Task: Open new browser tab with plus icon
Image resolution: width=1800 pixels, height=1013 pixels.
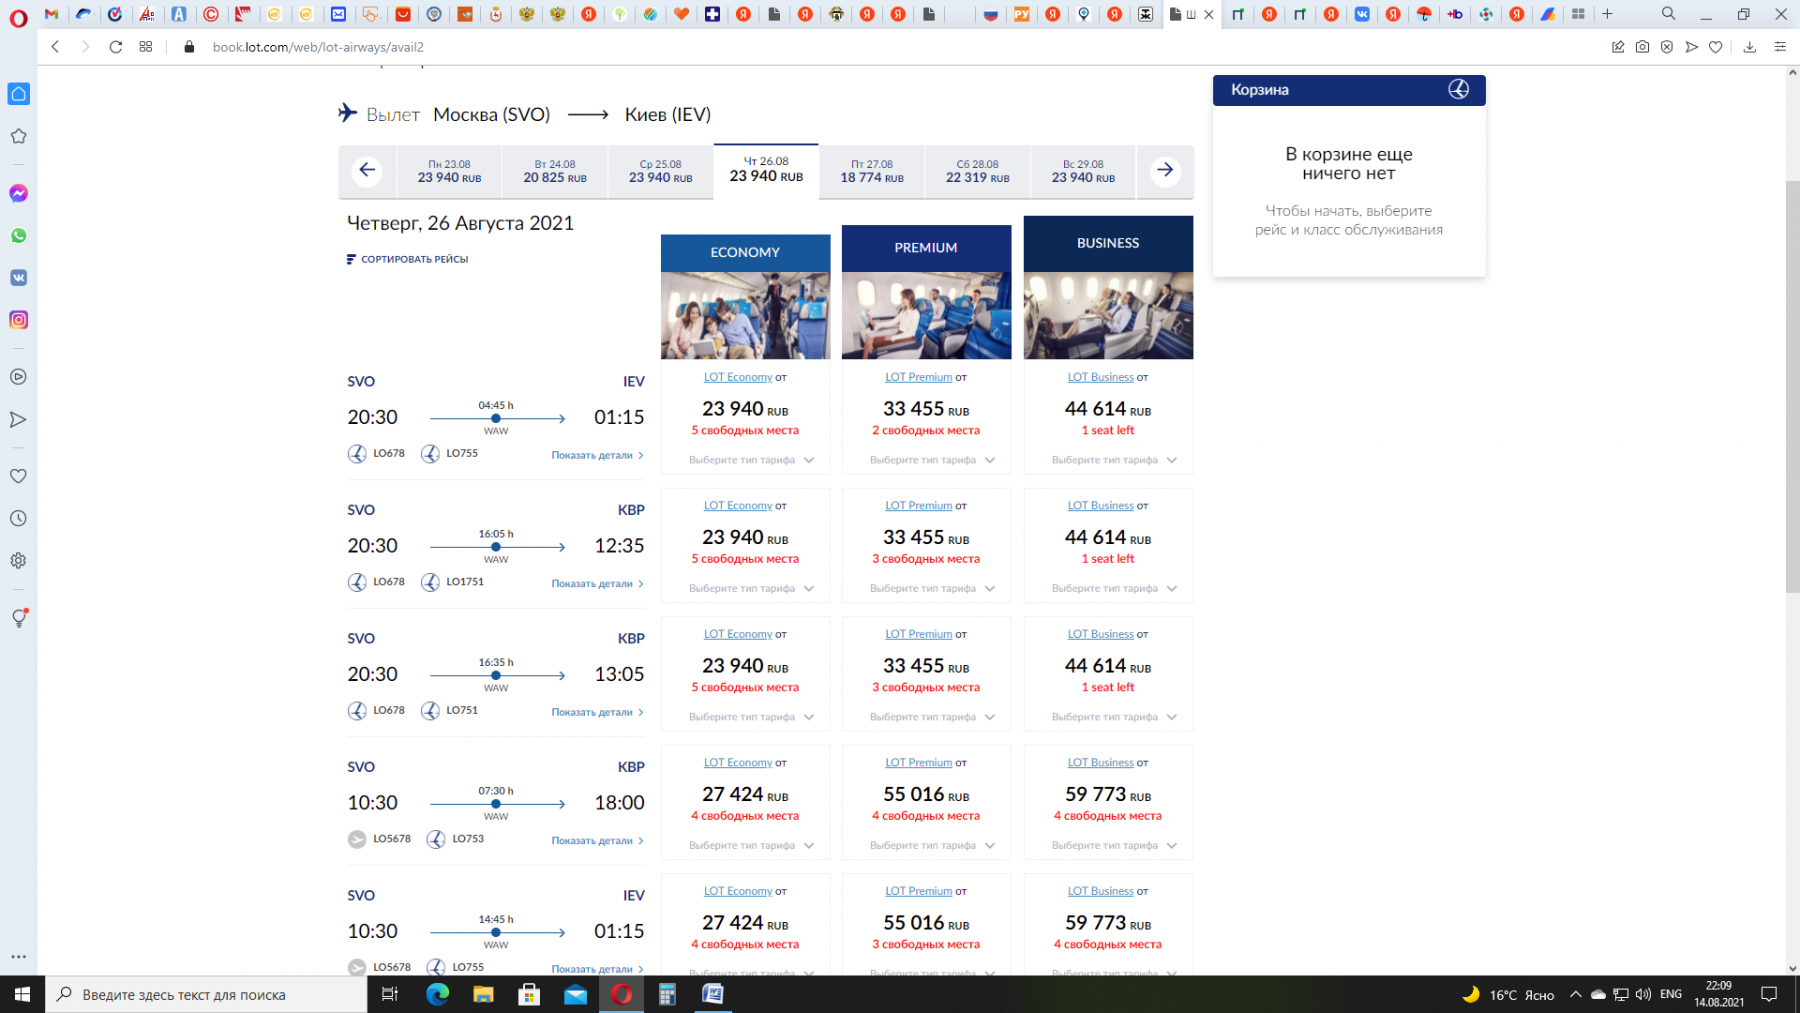Action: (1607, 14)
